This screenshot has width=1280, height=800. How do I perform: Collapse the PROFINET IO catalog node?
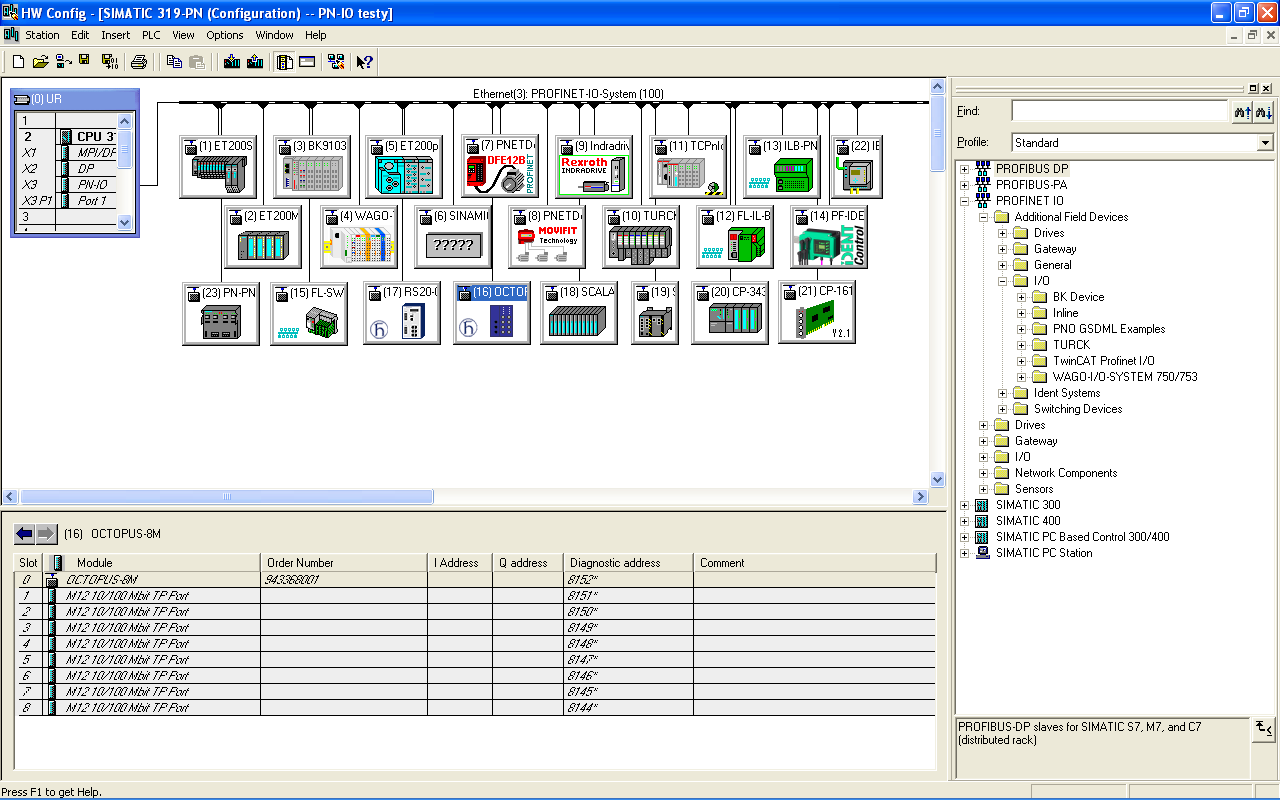965,201
